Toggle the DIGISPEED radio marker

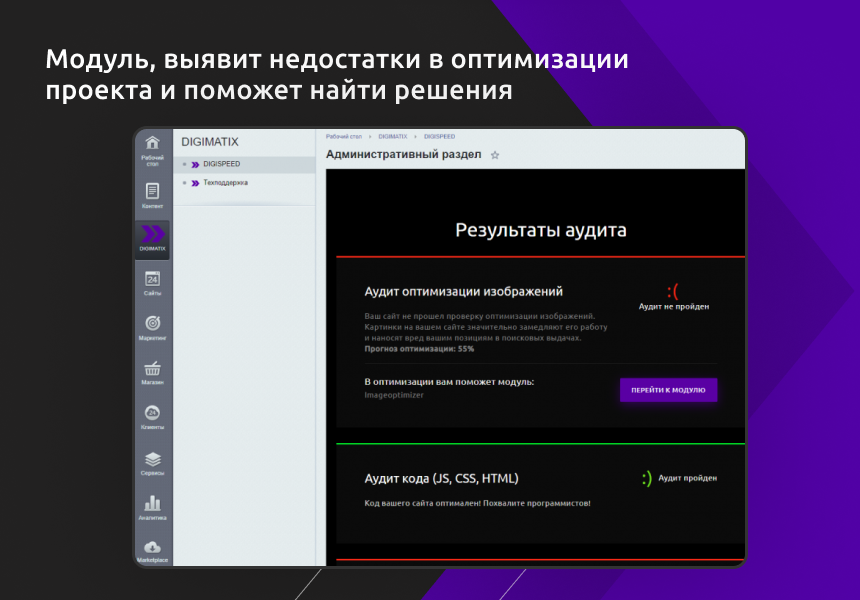(x=183, y=164)
